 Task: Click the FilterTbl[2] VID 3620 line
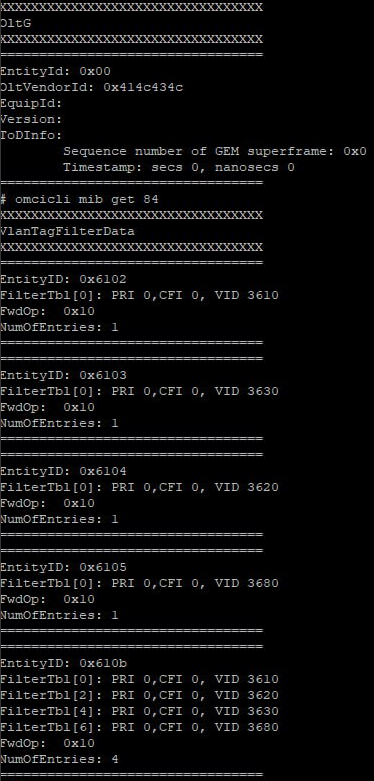coord(139,695)
